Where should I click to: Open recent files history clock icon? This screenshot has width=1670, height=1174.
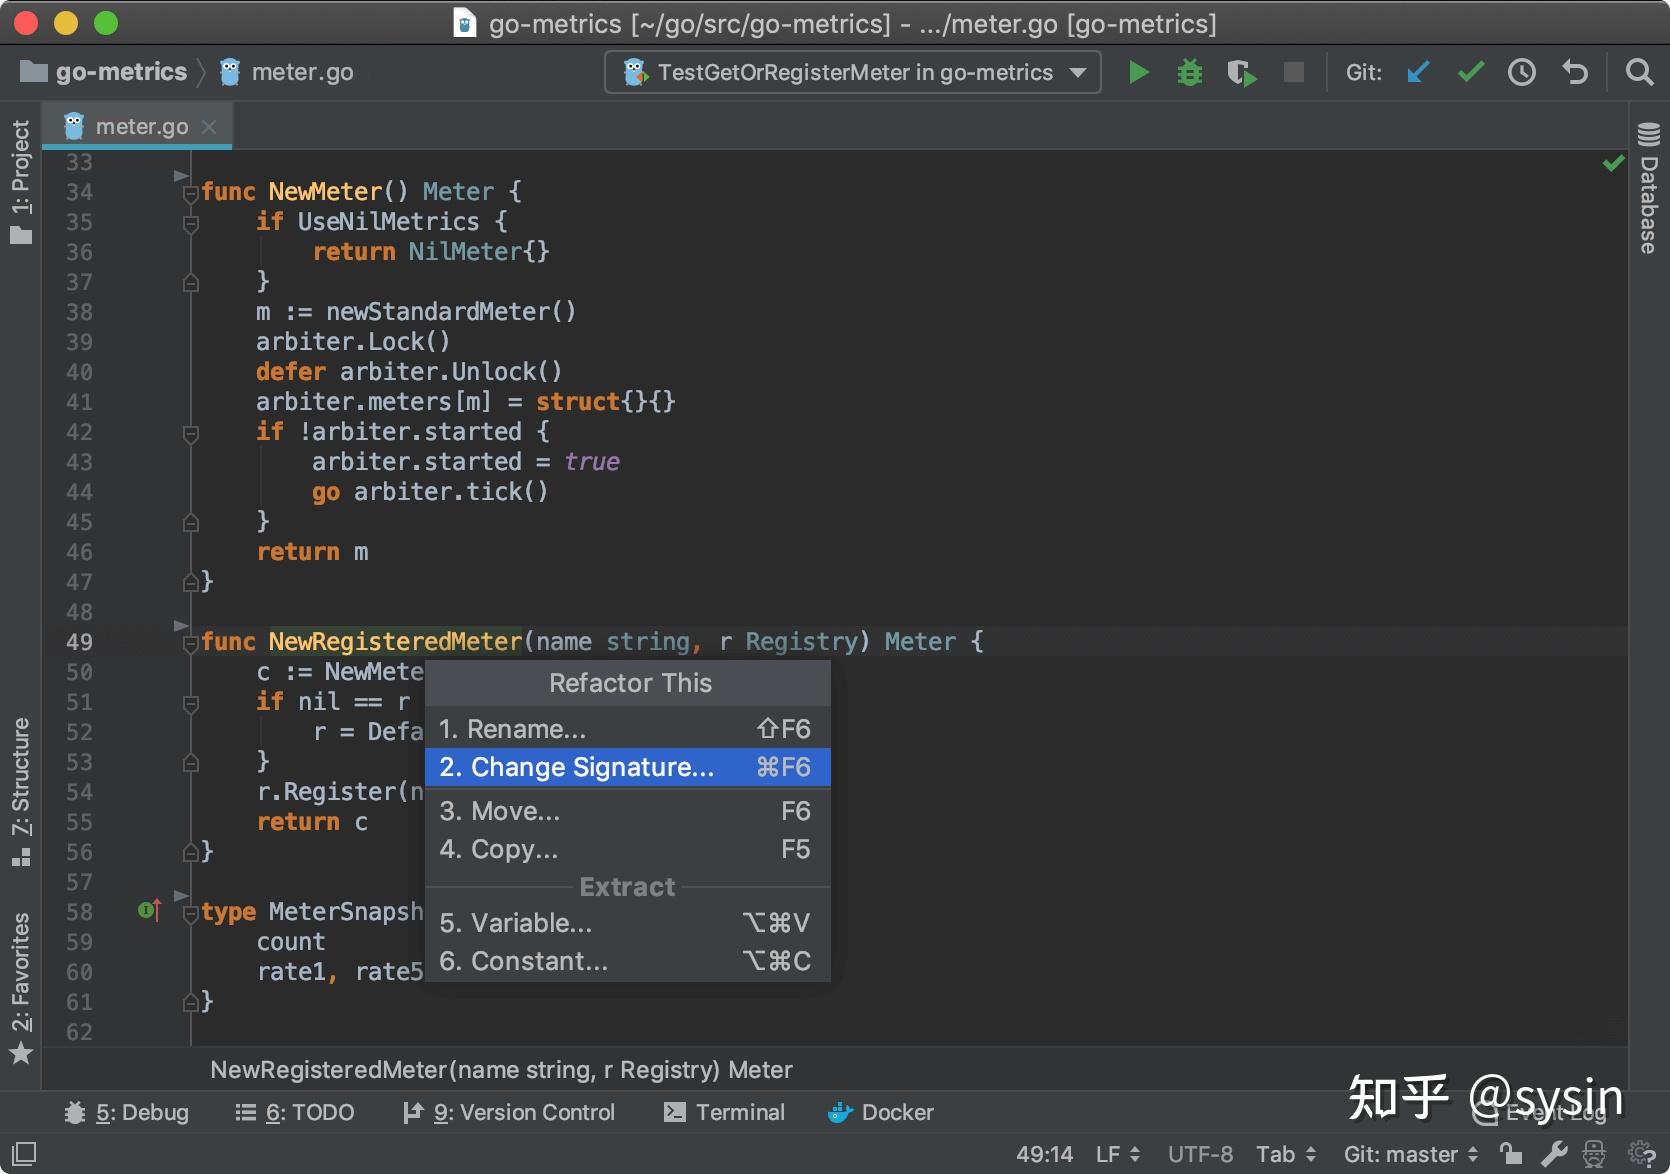coord(1521,71)
